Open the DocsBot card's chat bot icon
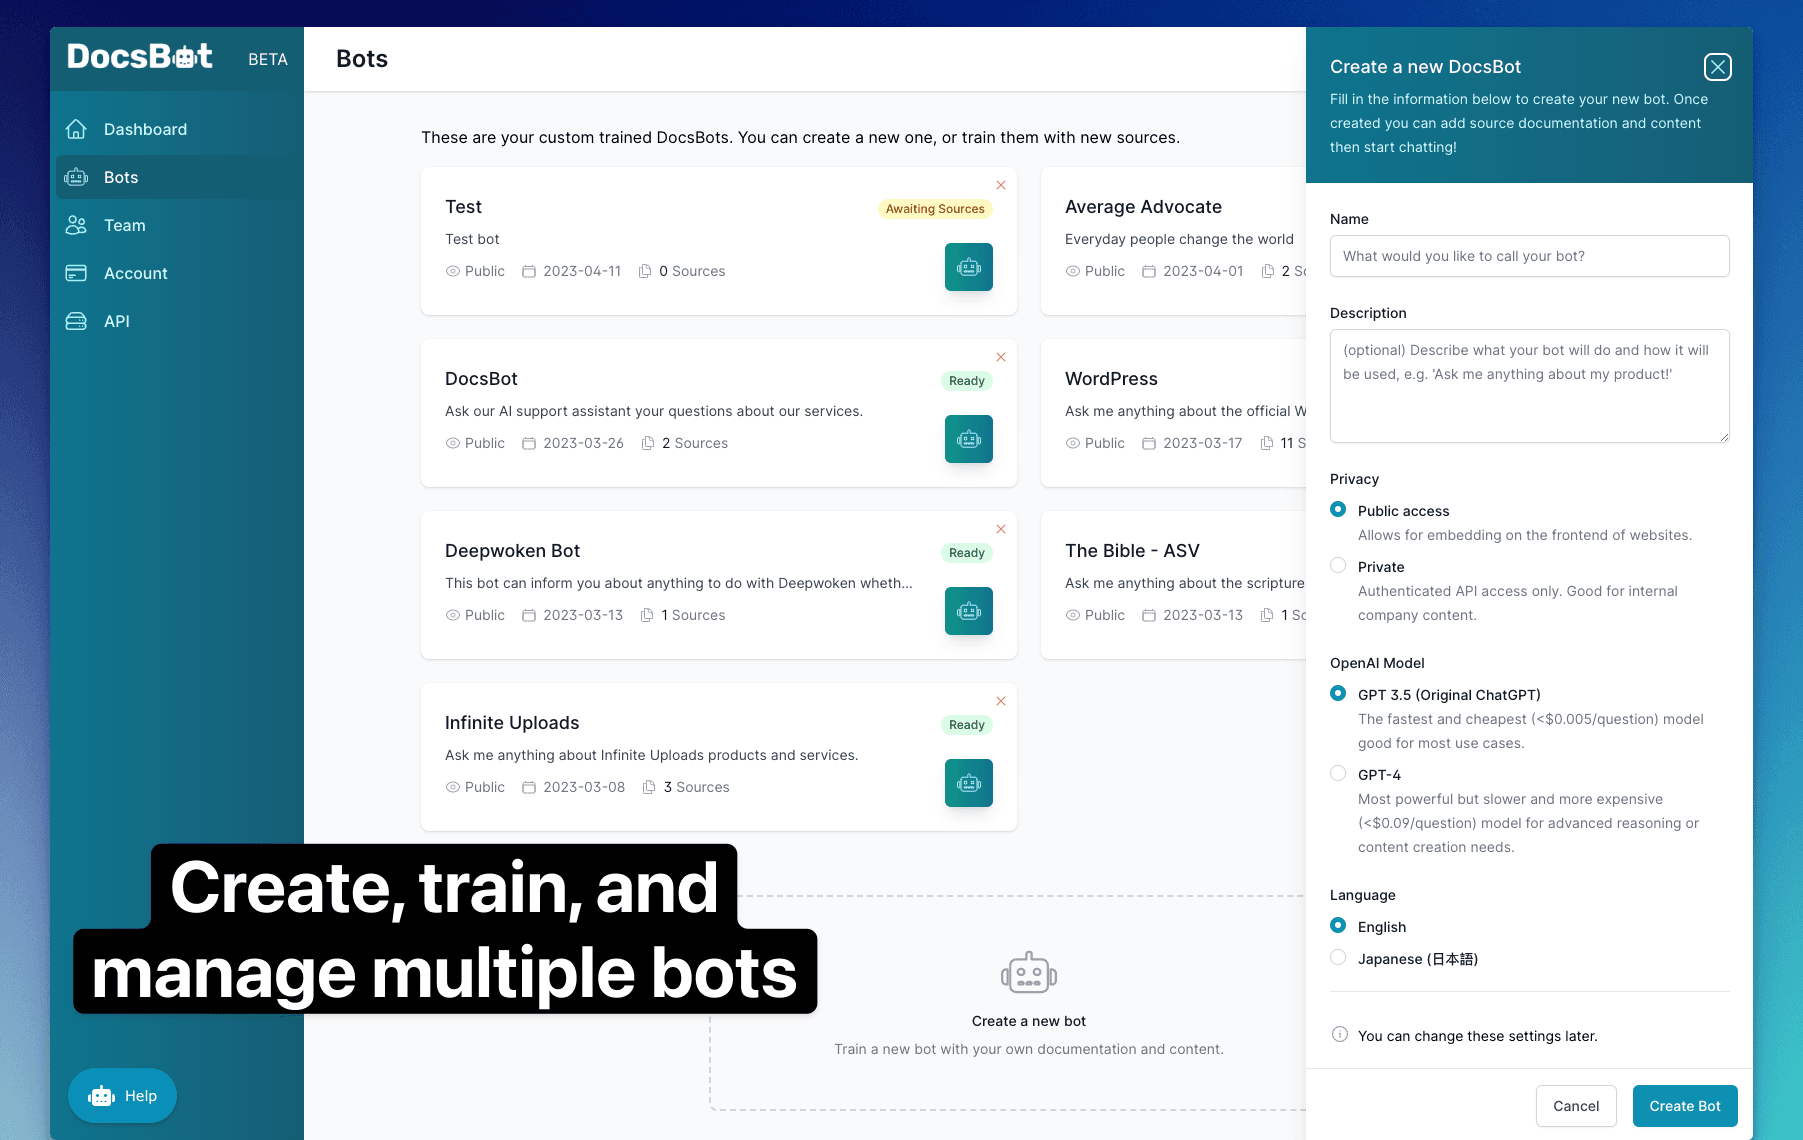The height and width of the screenshot is (1140, 1803). point(968,439)
